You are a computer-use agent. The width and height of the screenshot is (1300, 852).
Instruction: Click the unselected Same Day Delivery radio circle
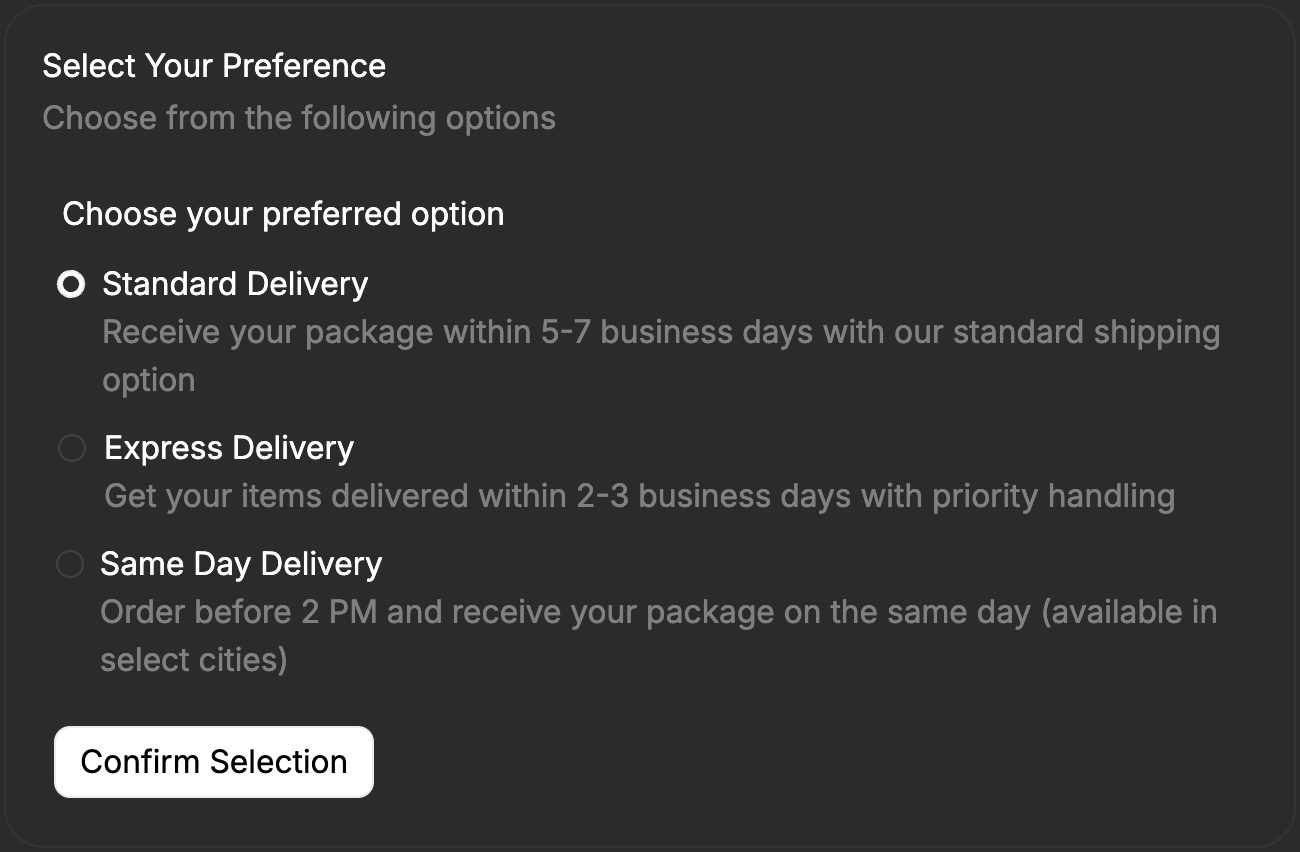(x=71, y=564)
